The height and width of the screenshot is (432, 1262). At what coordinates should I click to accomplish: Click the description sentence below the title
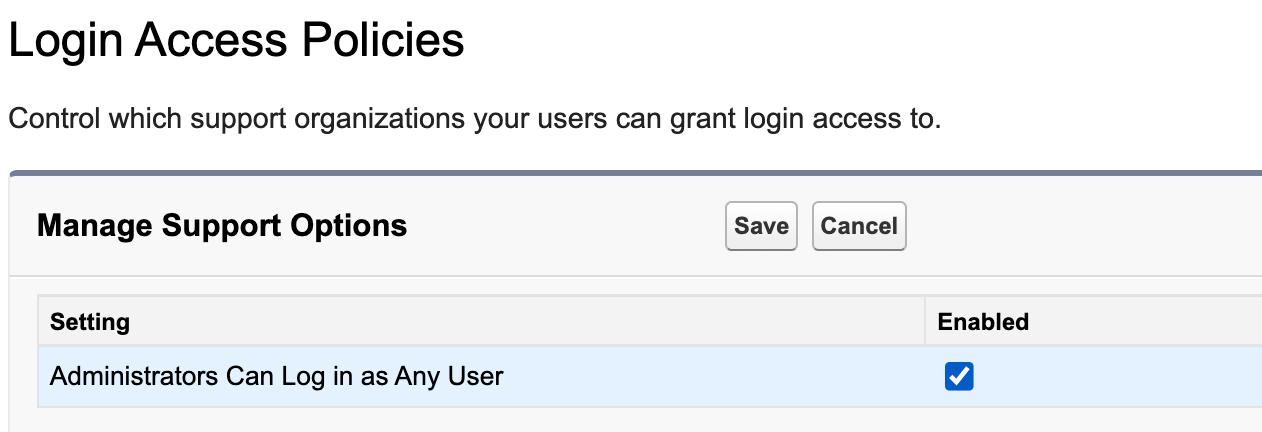475,119
